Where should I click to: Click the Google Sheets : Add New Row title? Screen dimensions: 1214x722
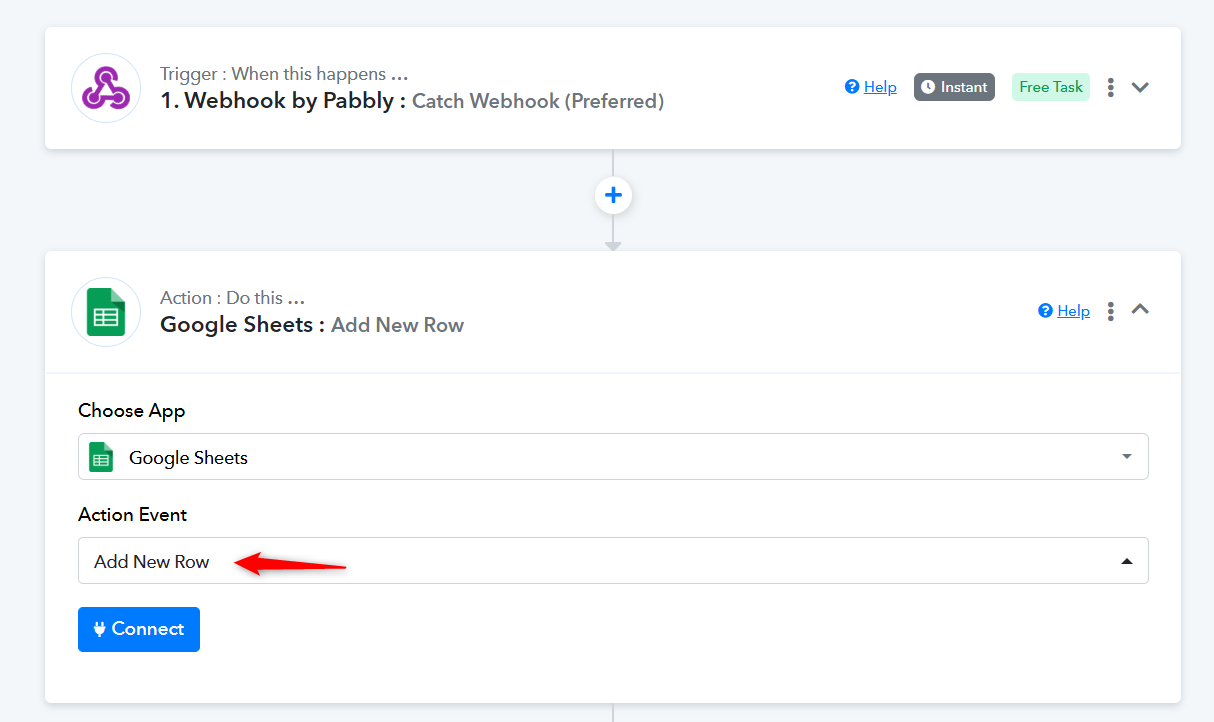[312, 324]
